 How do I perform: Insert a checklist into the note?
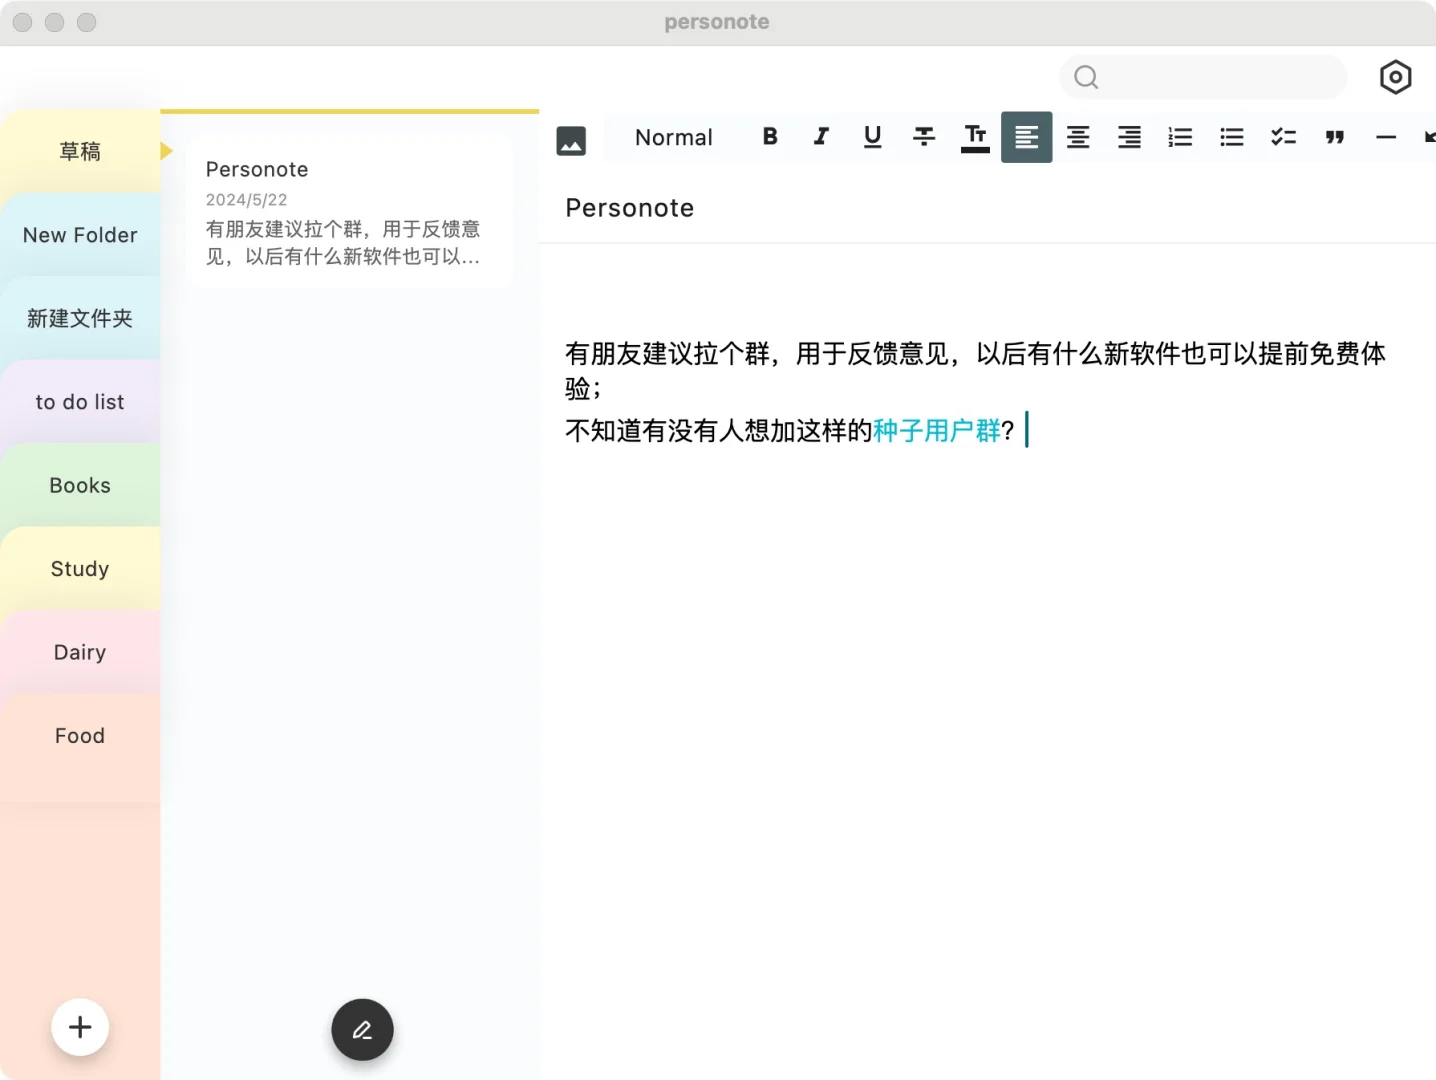pos(1283,137)
